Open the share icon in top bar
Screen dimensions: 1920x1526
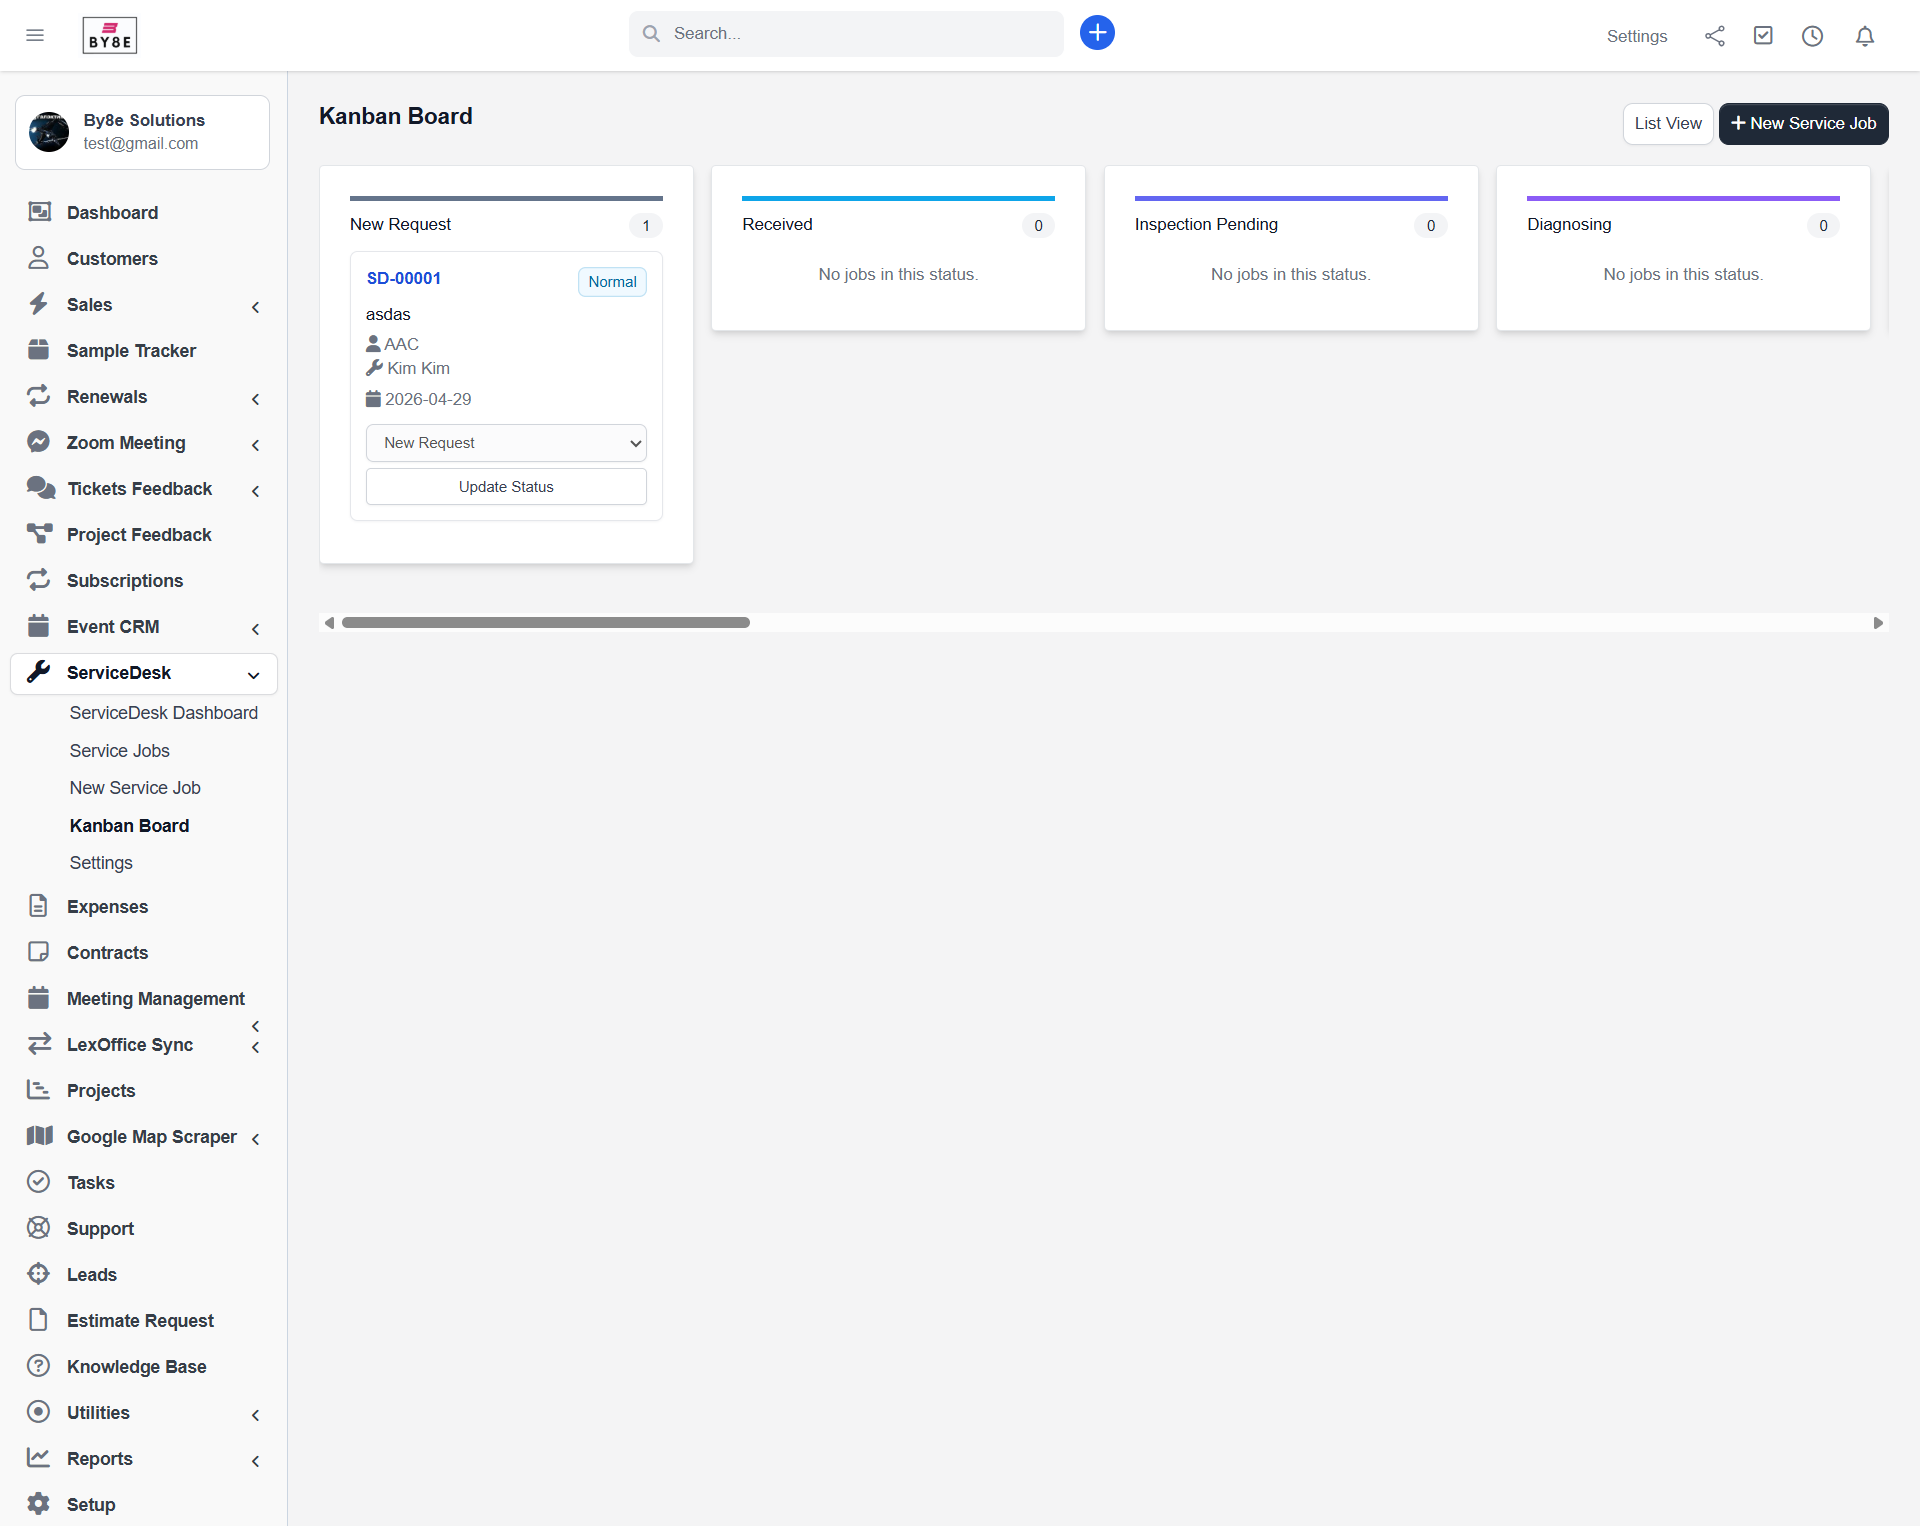(1714, 35)
